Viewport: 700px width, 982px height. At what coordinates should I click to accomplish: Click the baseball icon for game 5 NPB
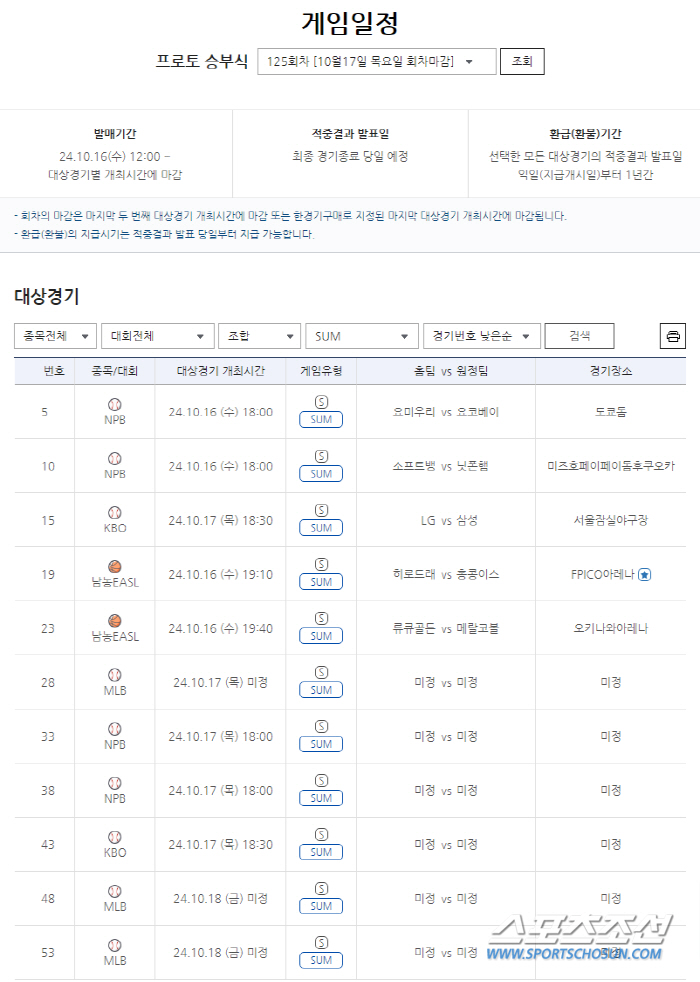coord(115,404)
